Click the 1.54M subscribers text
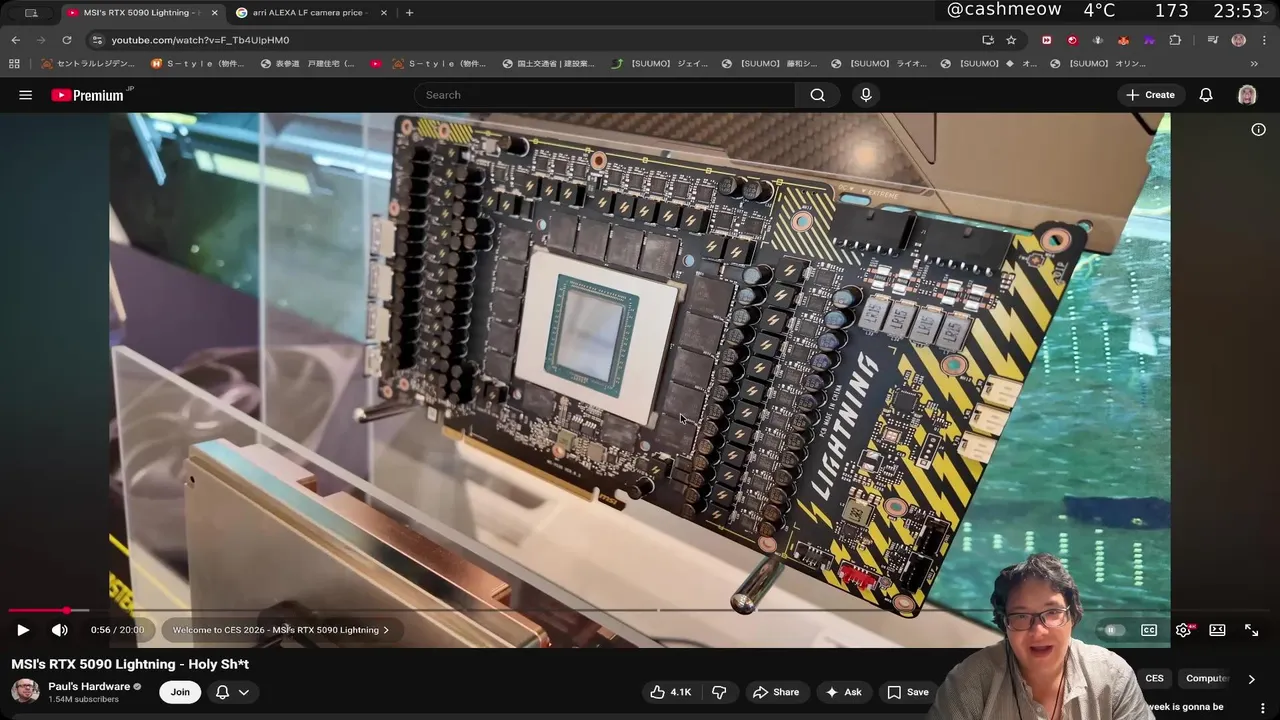The image size is (1280, 720). pos(83,699)
